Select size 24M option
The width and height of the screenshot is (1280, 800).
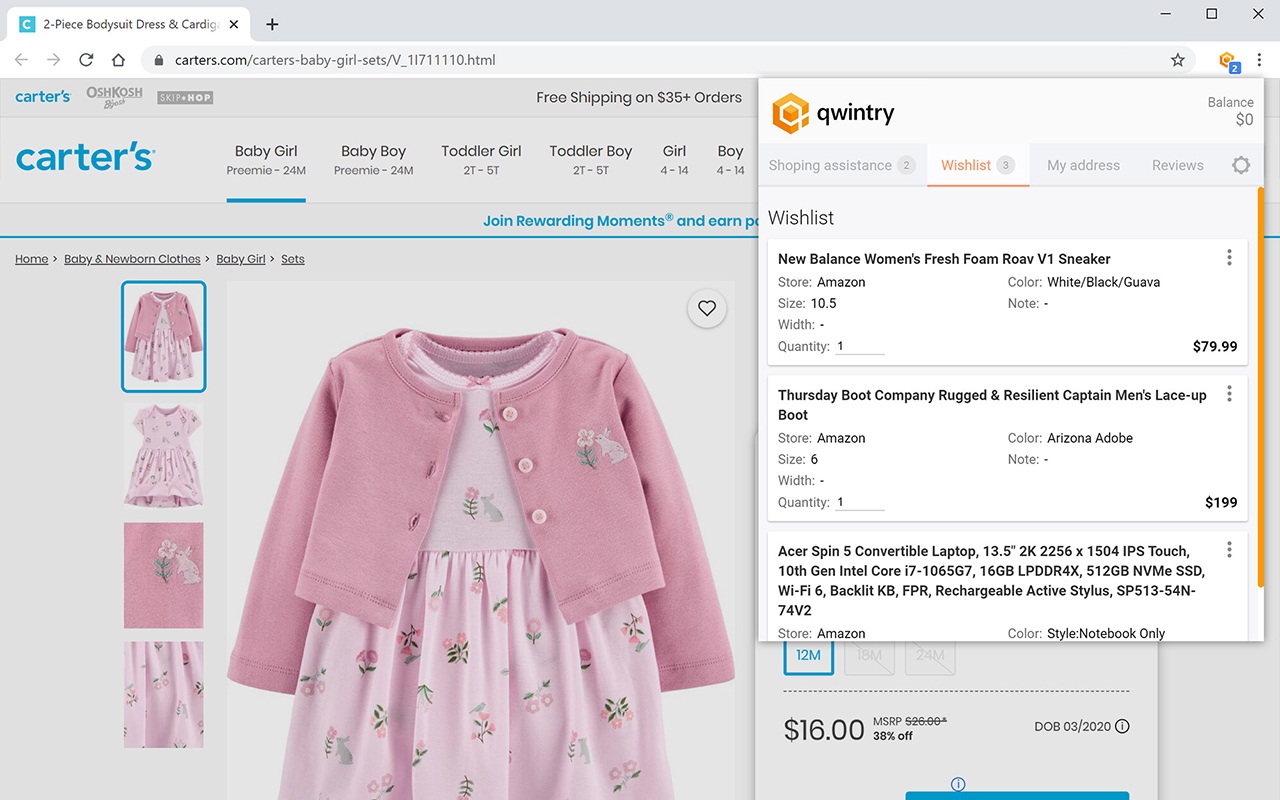(930, 655)
